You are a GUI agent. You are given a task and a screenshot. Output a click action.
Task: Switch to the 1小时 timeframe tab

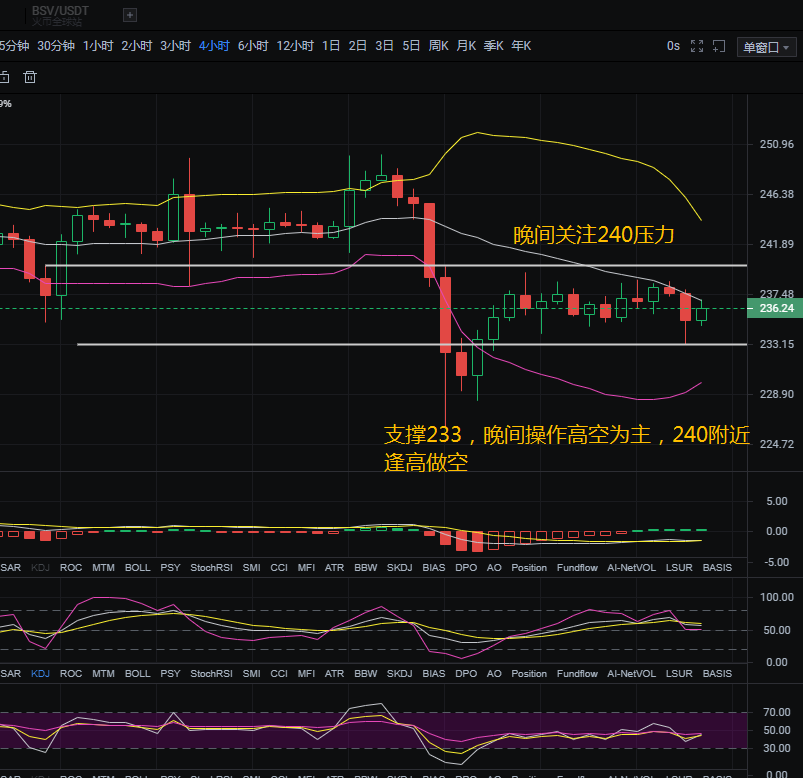(x=98, y=45)
